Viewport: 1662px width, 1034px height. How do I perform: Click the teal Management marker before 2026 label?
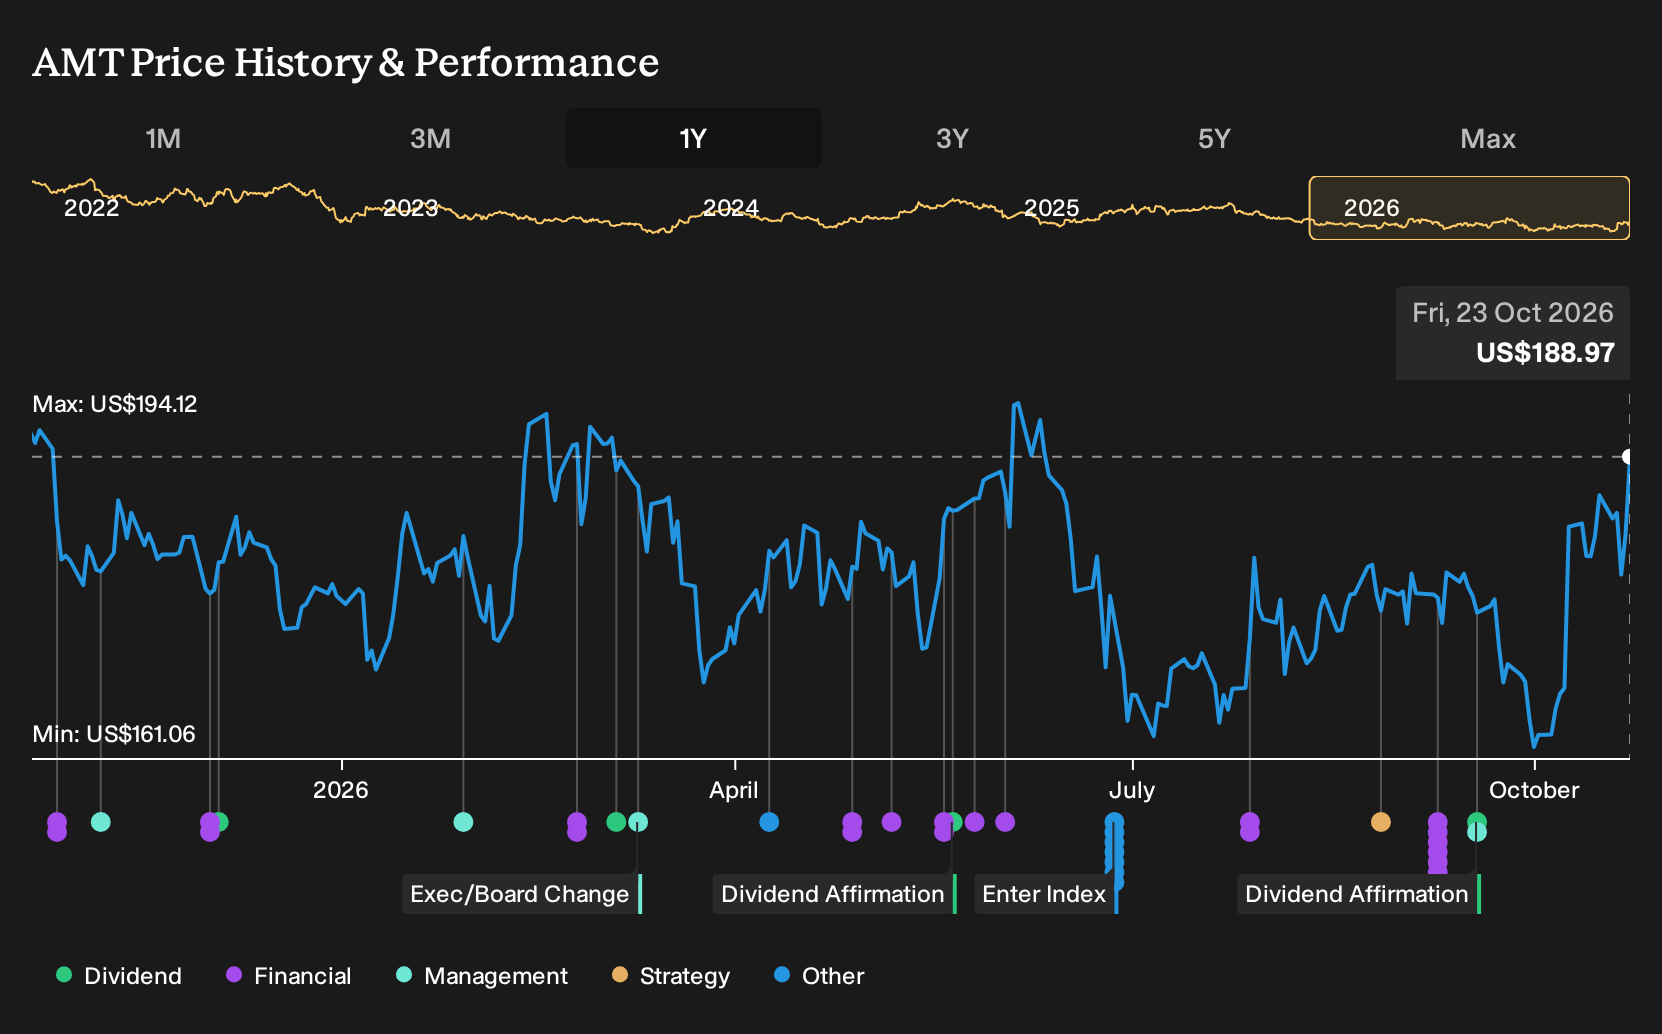101,822
